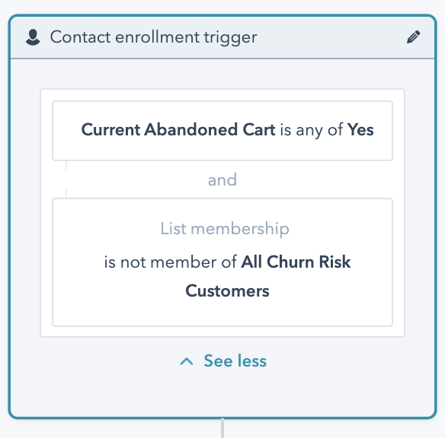Image resolution: width=445 pixels, height=438 pixels.
Task: Collapse filters with the See less chevron
Action: coord(186,361)
